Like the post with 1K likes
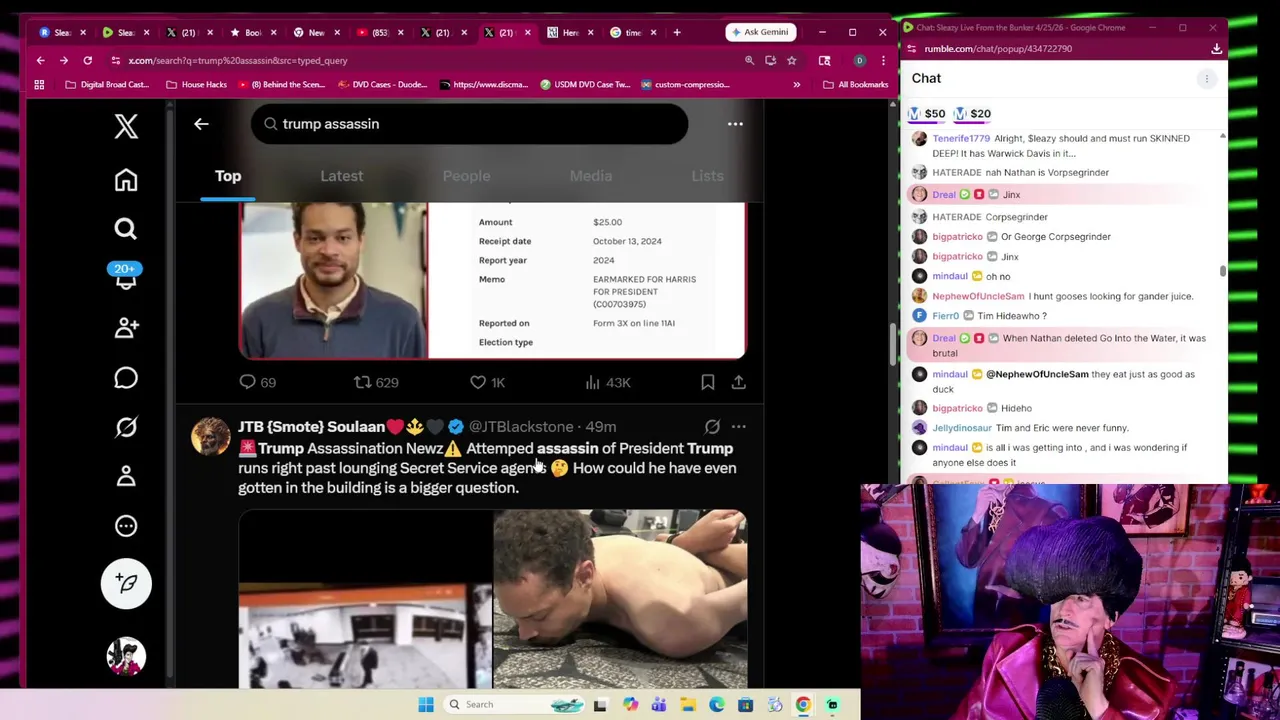Screen dimensions: 1280x720 tap(487, 382)
